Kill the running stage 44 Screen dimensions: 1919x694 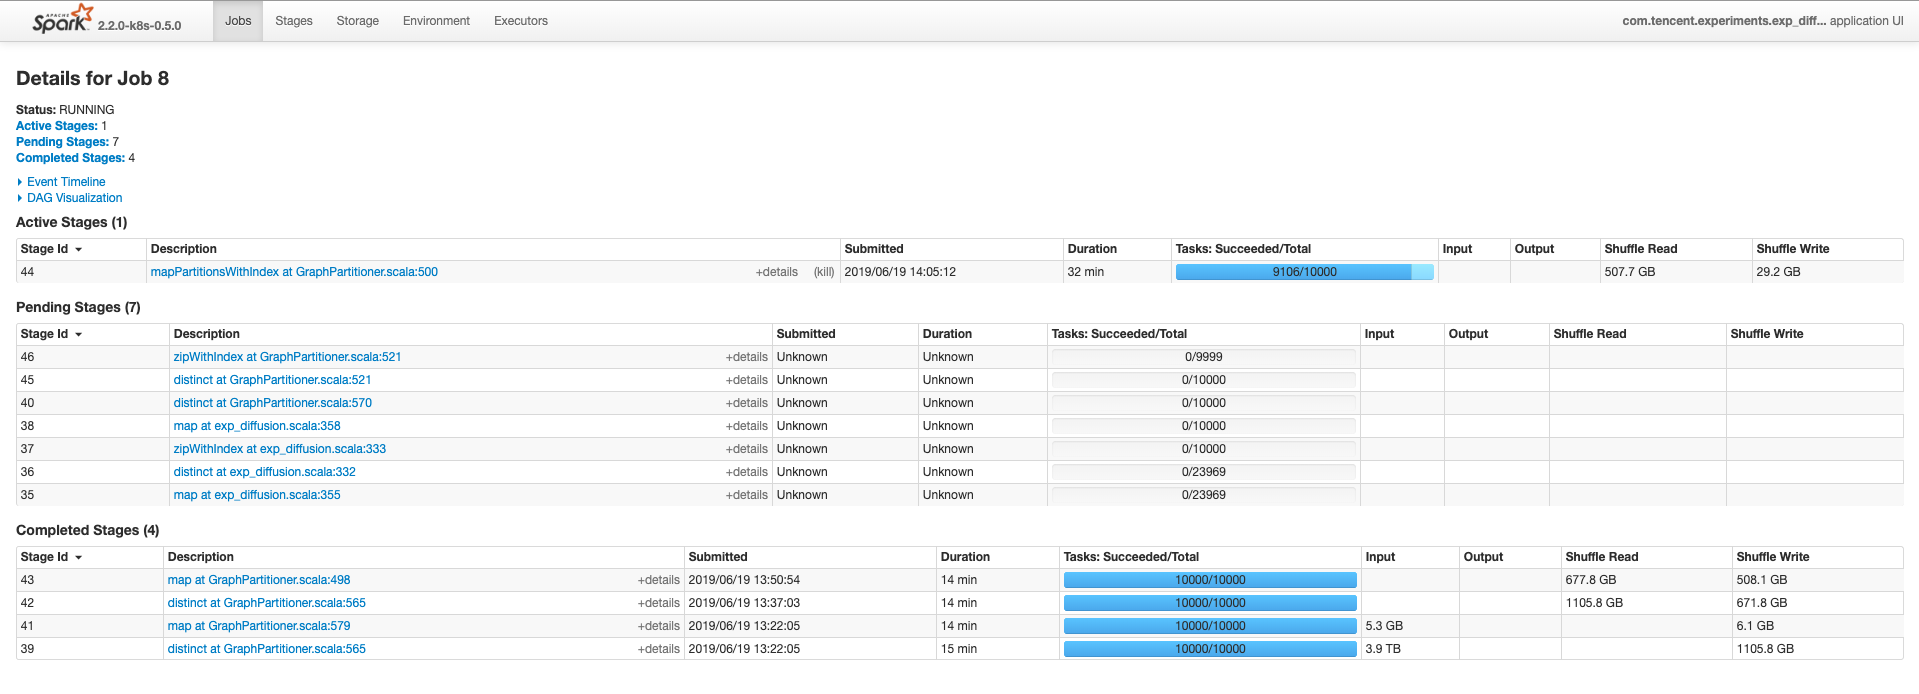click(823, 272)
